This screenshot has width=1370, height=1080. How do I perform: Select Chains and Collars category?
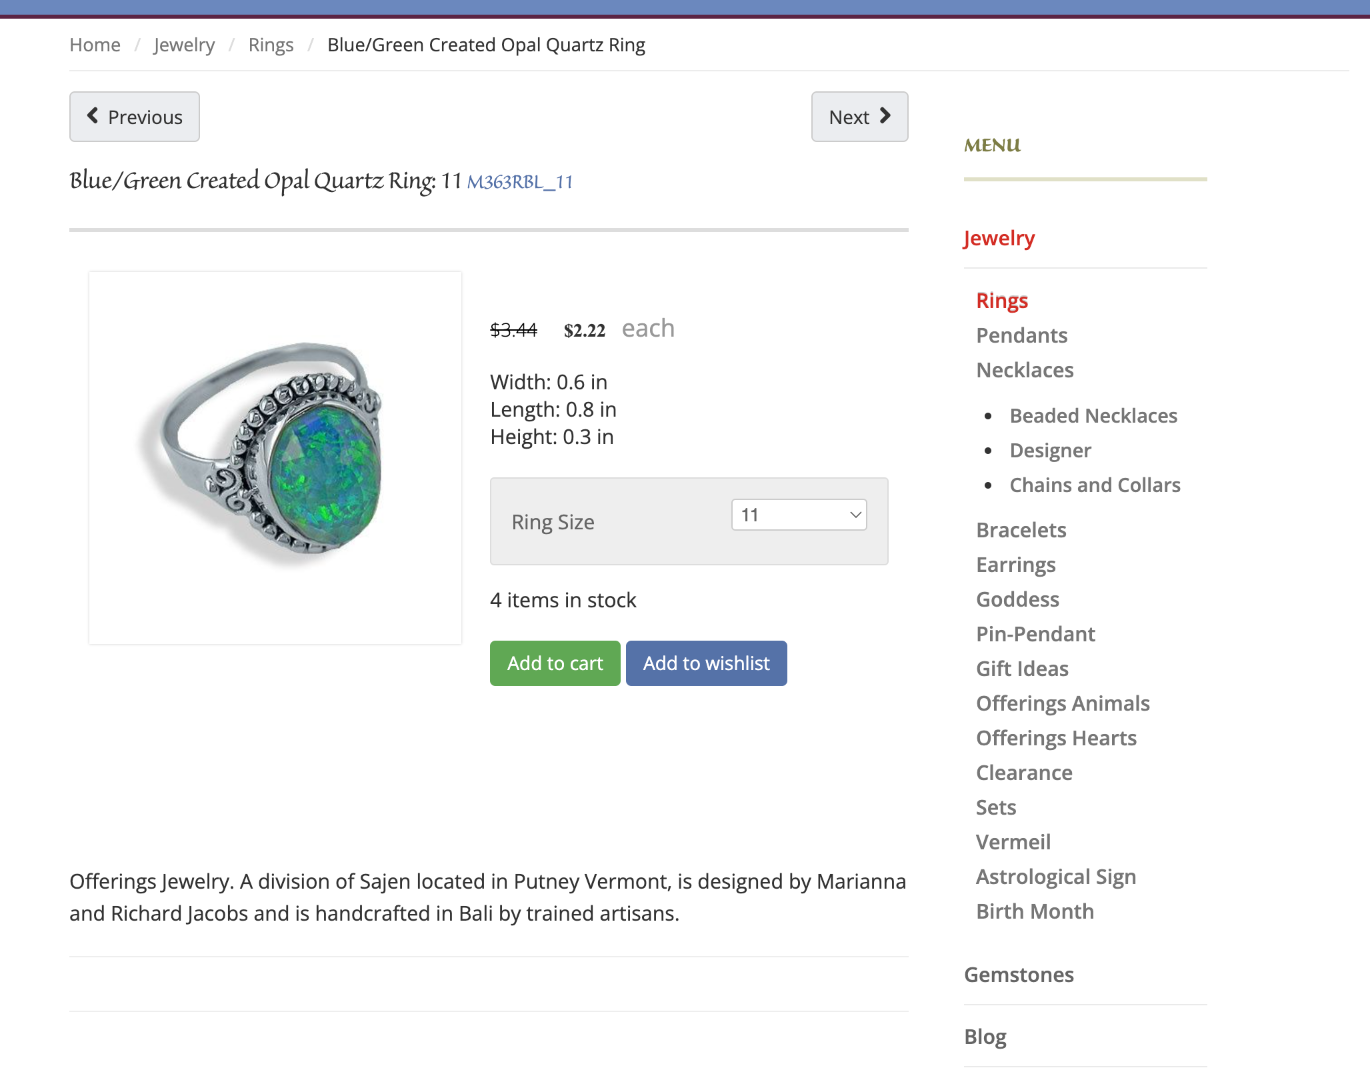coord(1095,485)
